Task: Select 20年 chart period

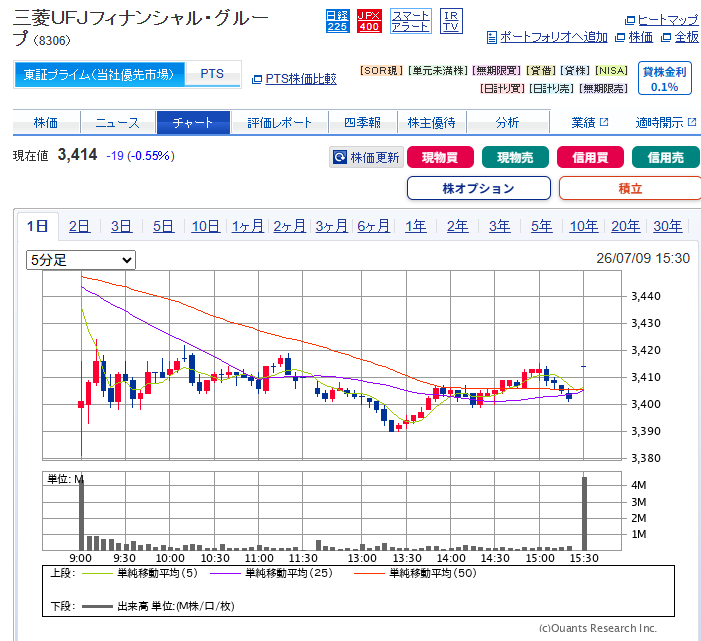Action: coord(626,226)
